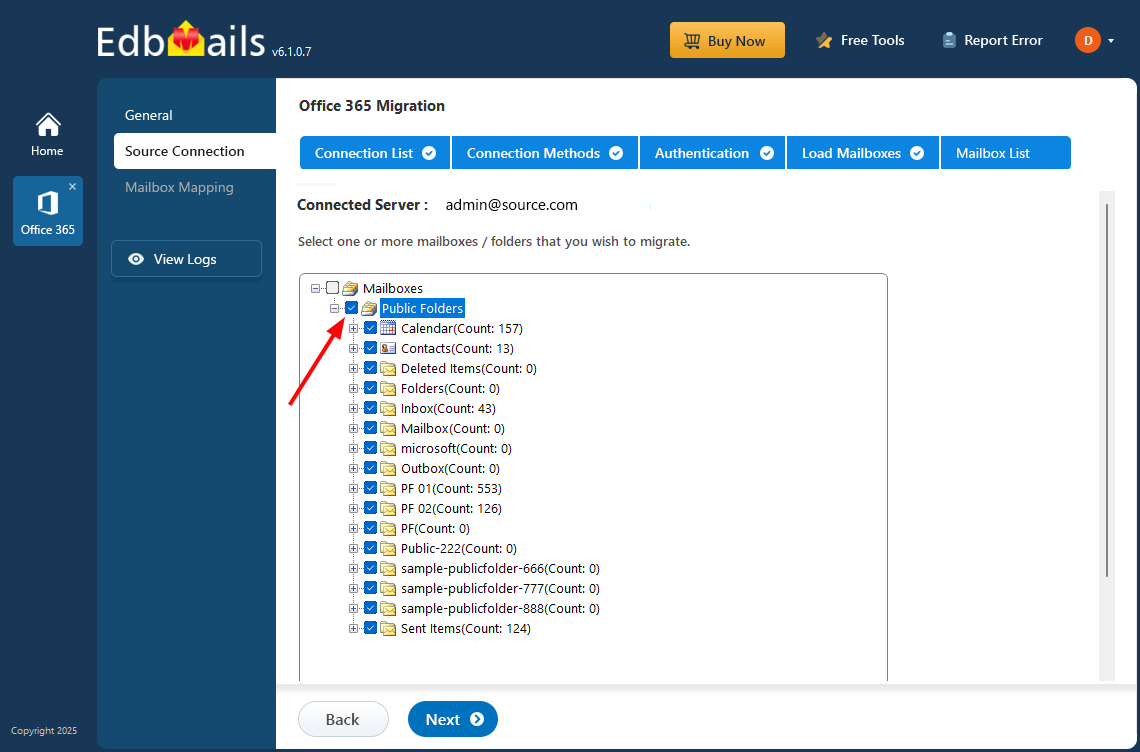Expand the sample-publicfolder-777 tree node
This screenshot has width=1140, height=752.
(353, 588)
